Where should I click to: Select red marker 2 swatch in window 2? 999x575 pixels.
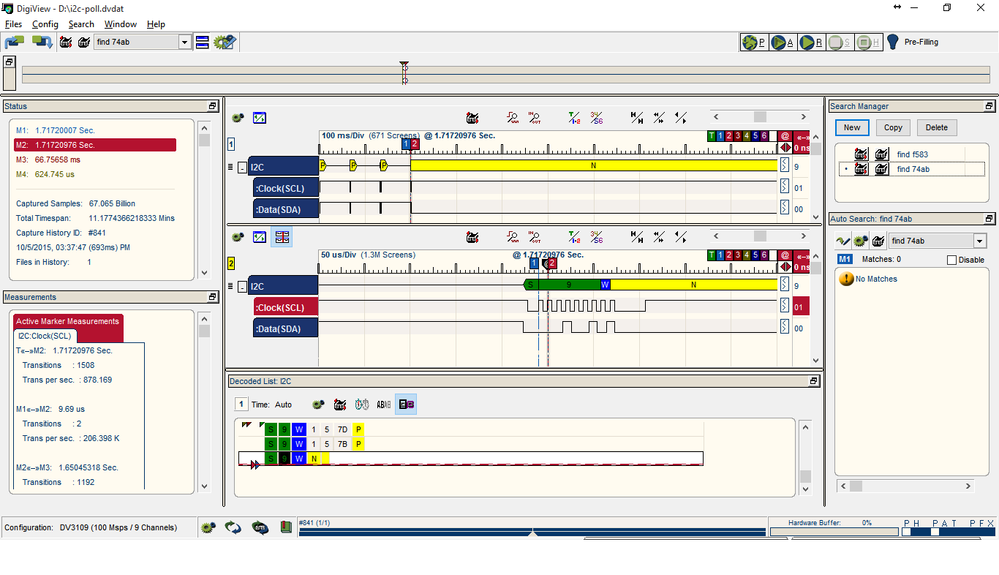pos(729,255)
